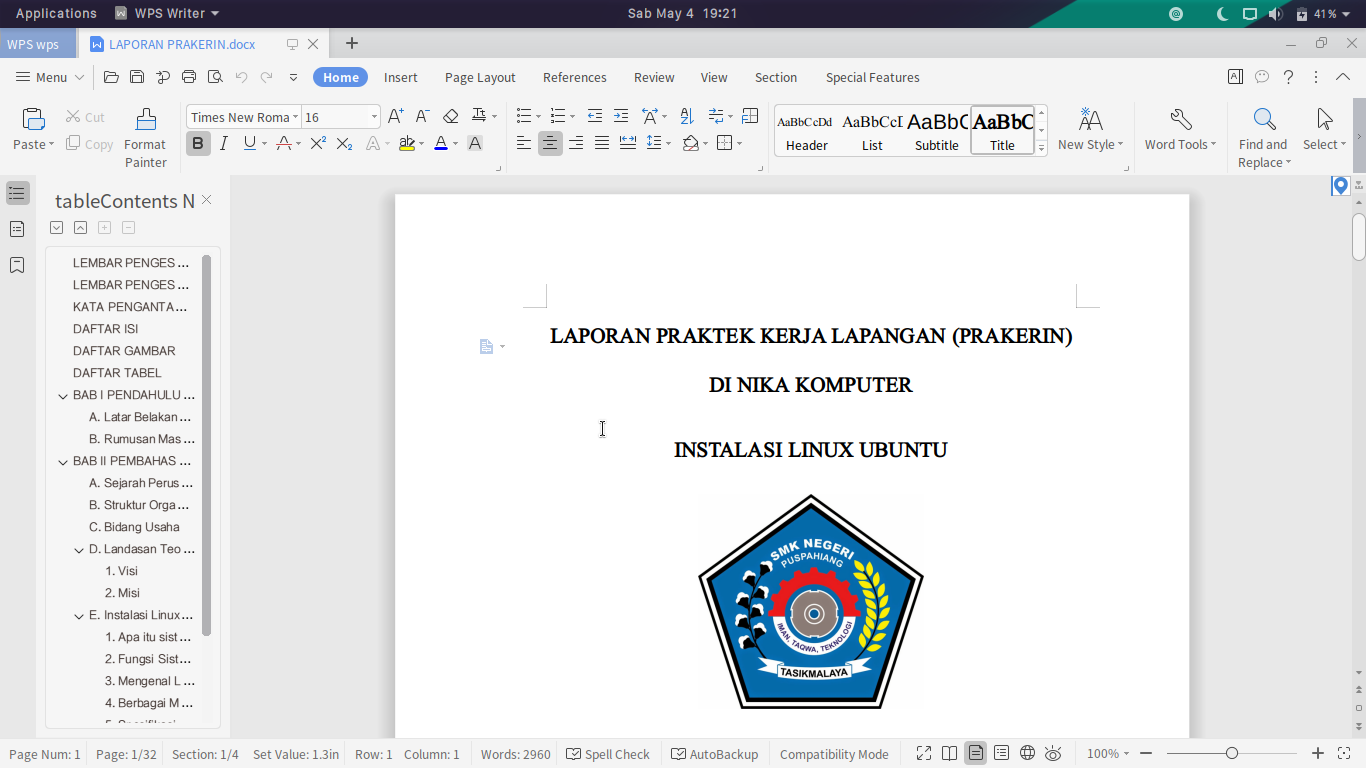Toggle Italic formatting
The image size is (1366, 768).
coord(224,144)
